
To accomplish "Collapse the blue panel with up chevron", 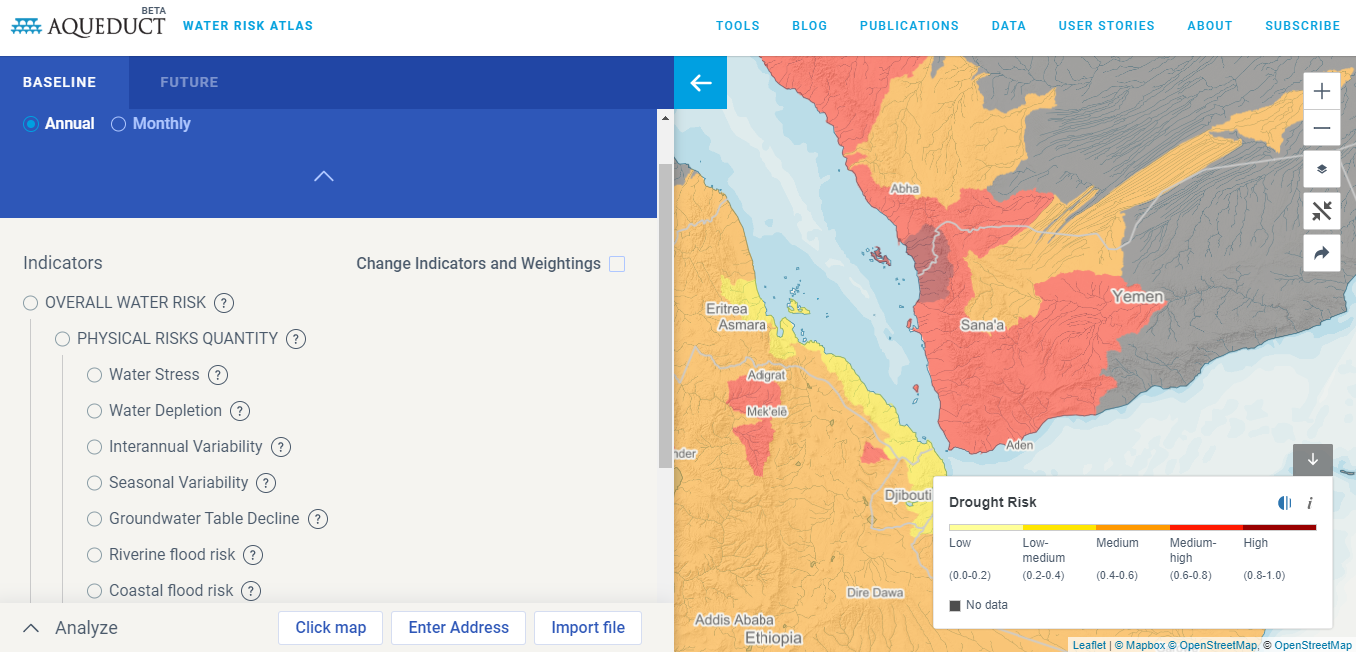I will point(323,176).
